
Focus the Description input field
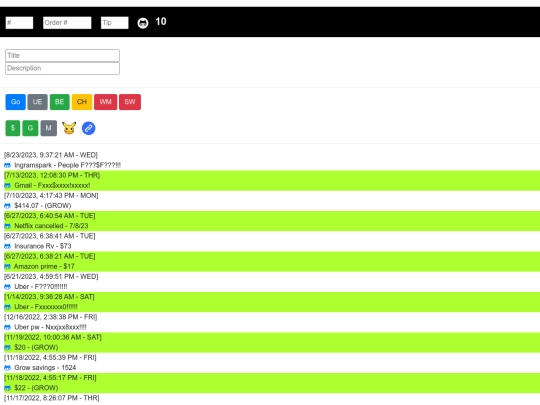click(x=62, y=68)
